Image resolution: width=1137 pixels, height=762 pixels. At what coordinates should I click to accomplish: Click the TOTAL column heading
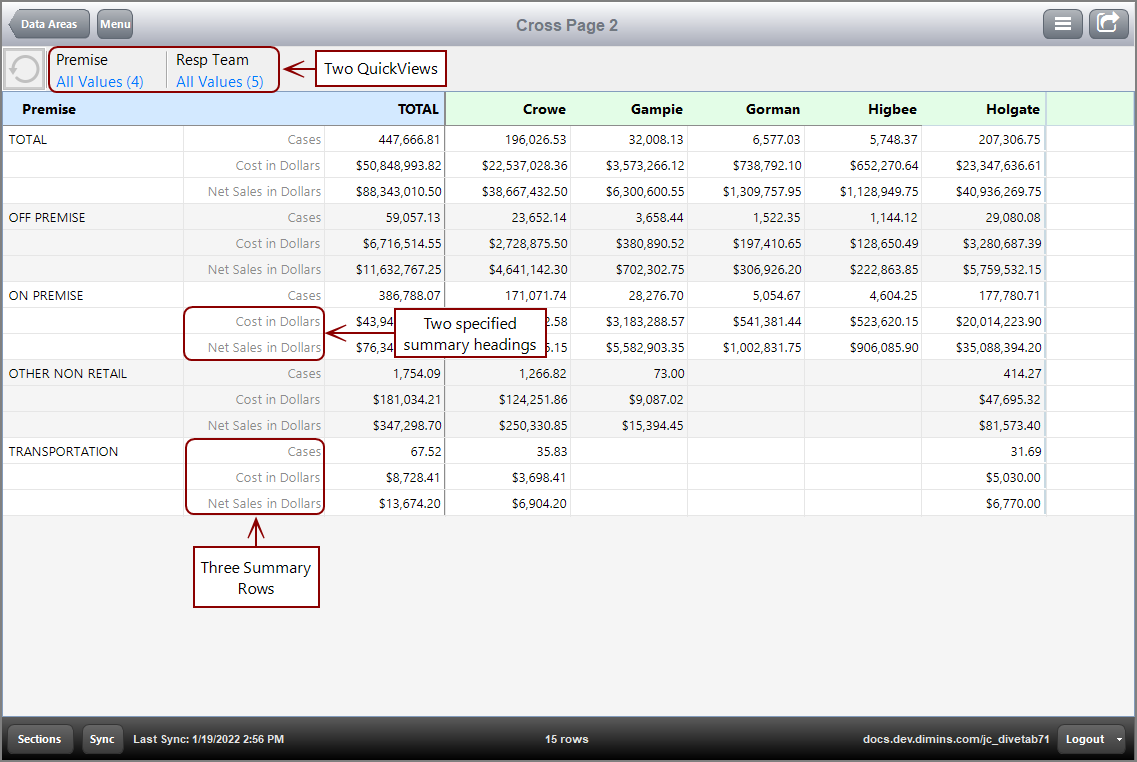click(419, 109)
